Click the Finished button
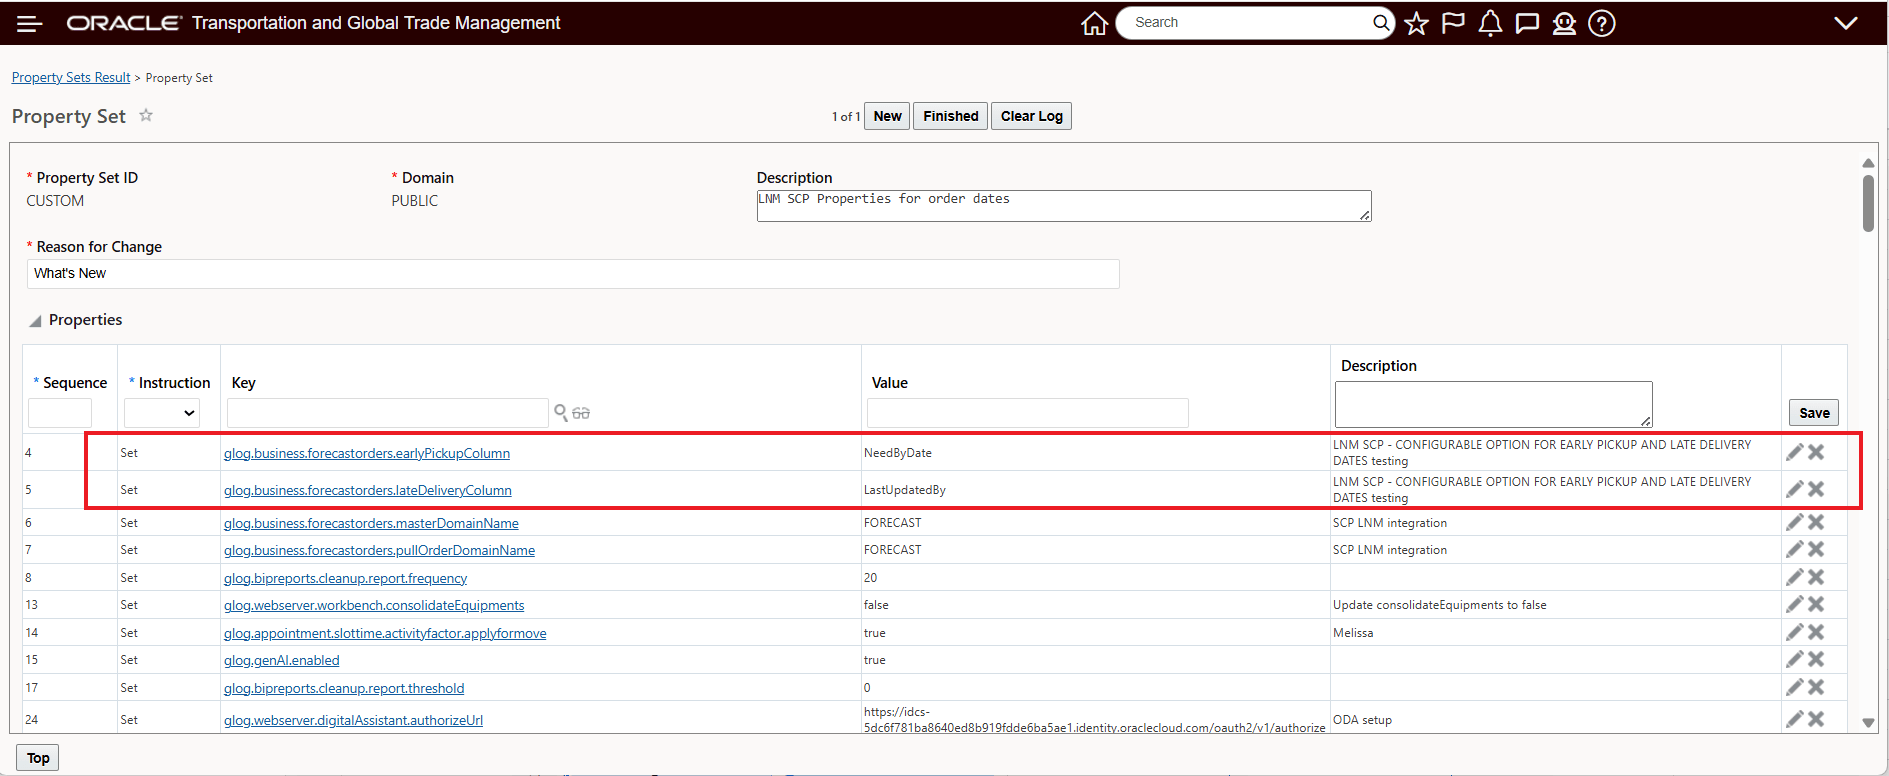1889x776 pixels. (x=951, y=116)
